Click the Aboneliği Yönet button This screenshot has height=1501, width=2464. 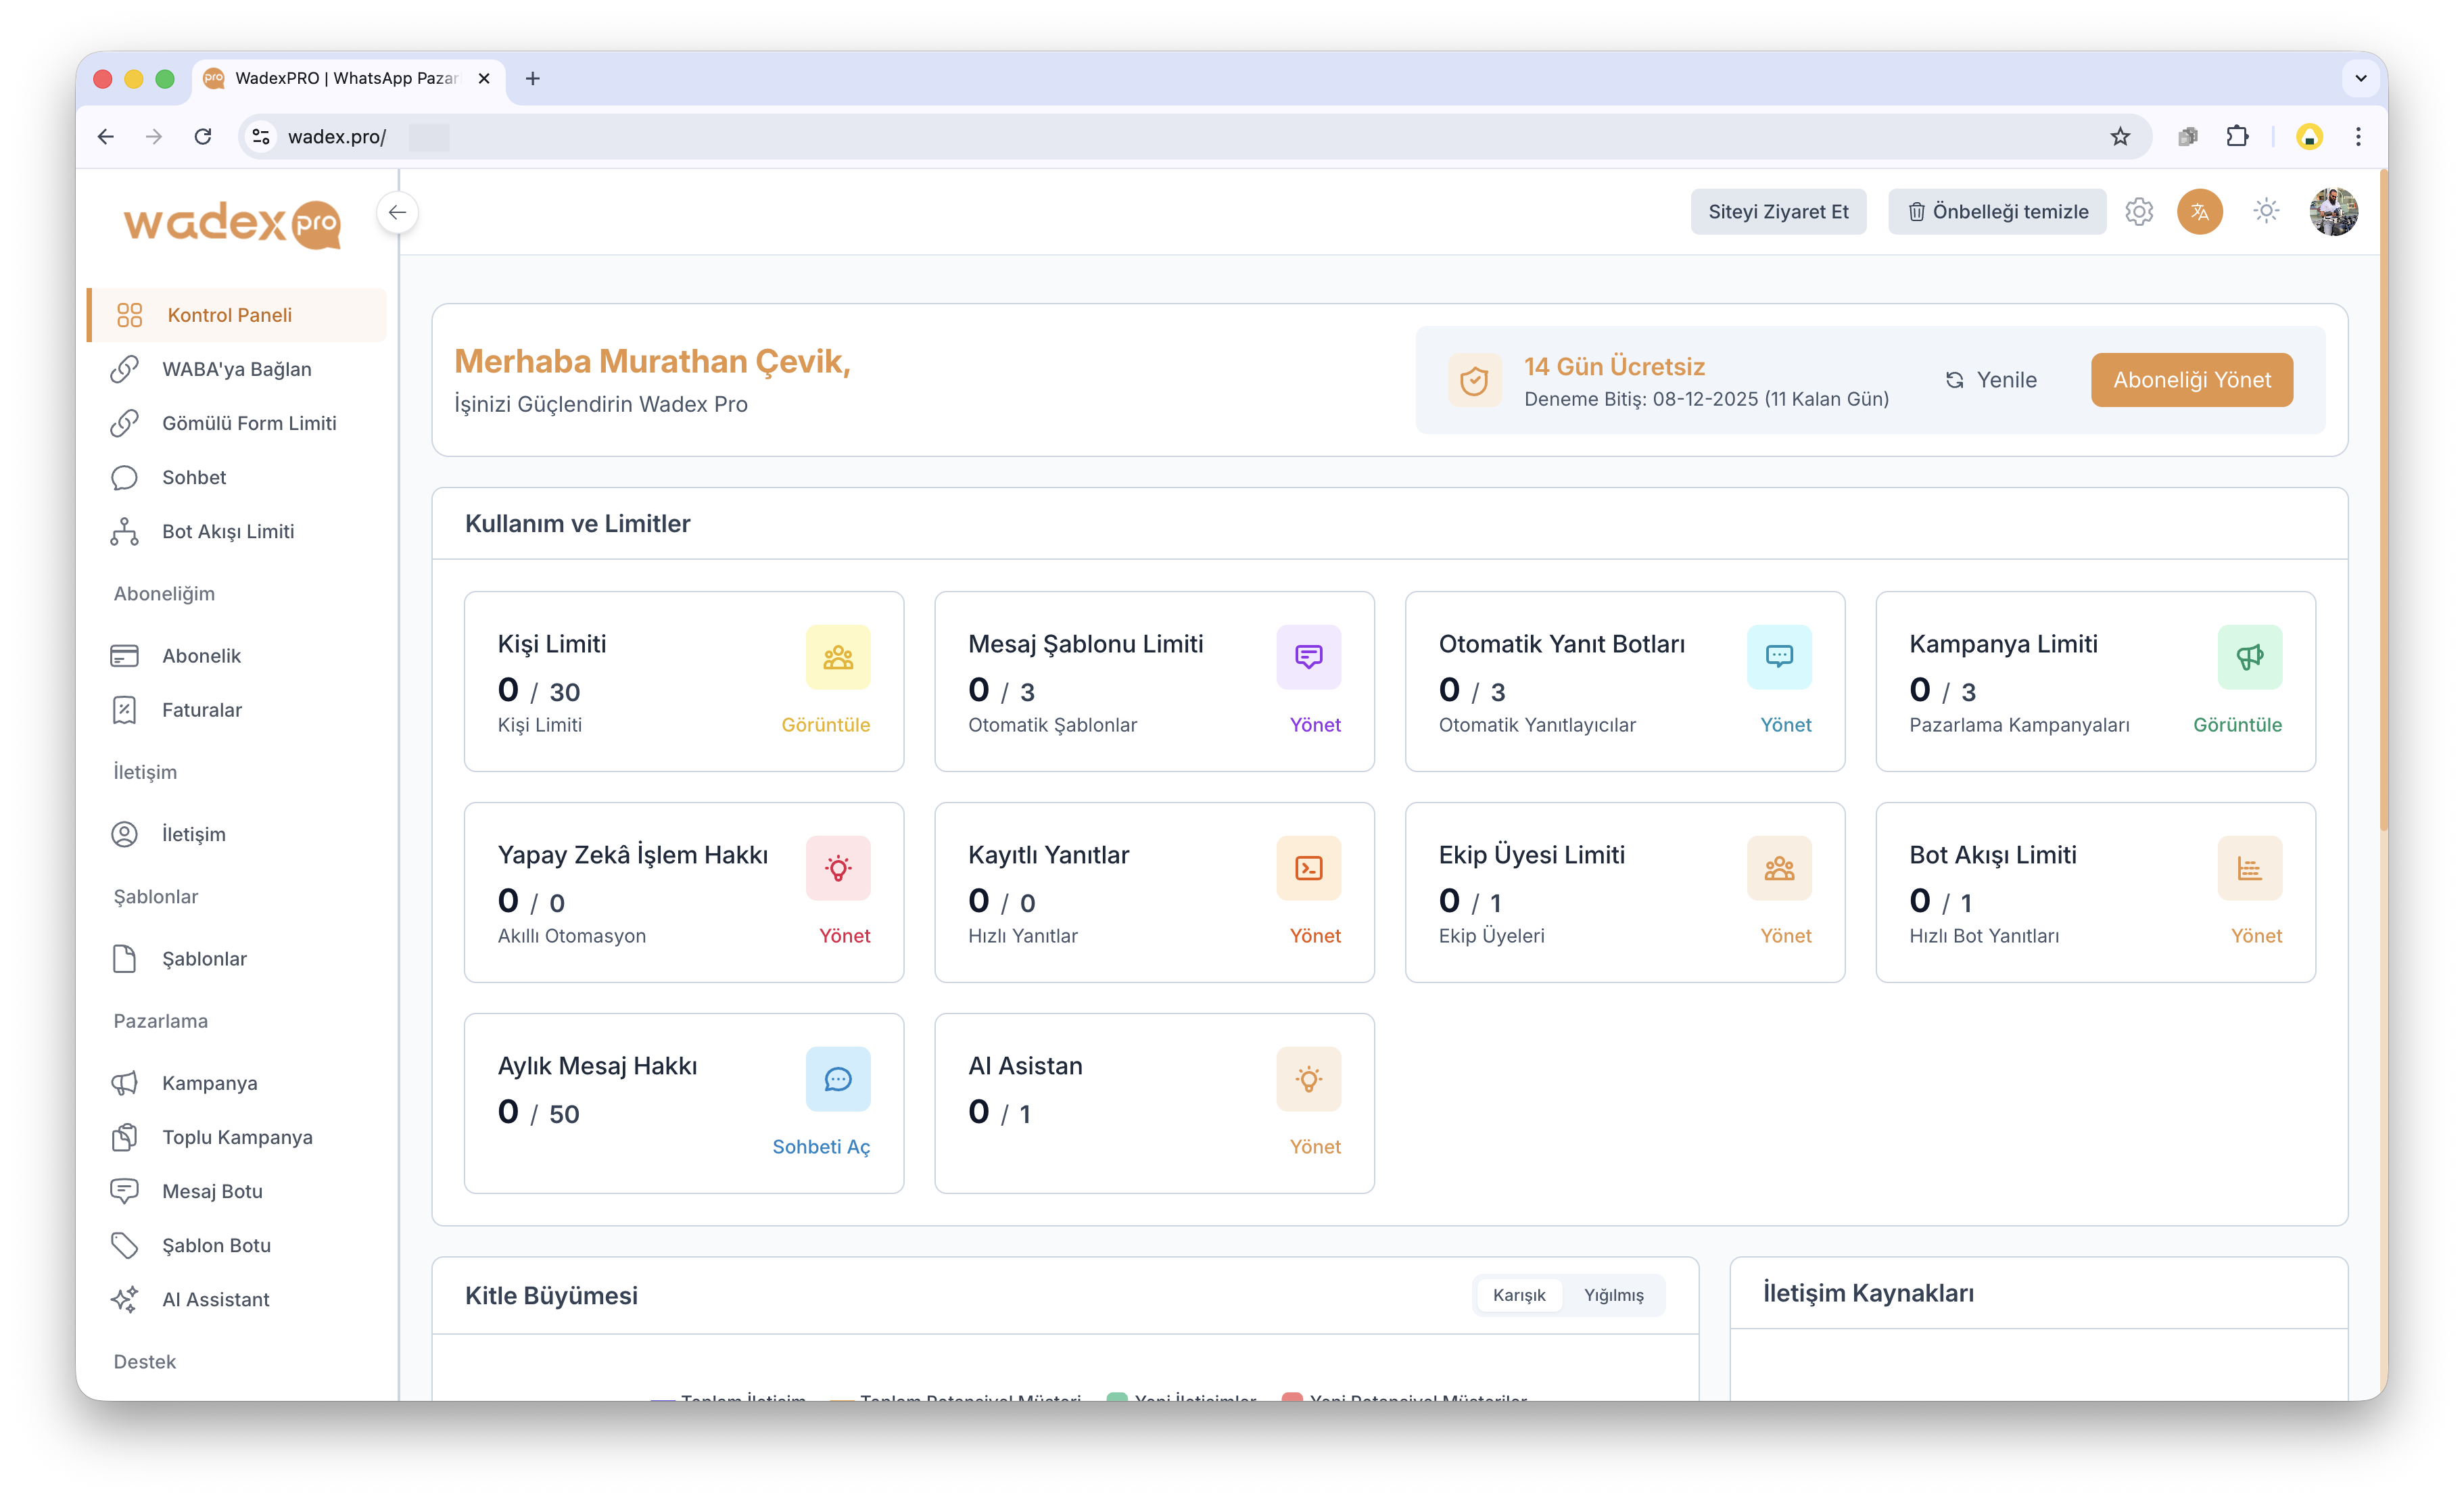[x=2191, y=379]
